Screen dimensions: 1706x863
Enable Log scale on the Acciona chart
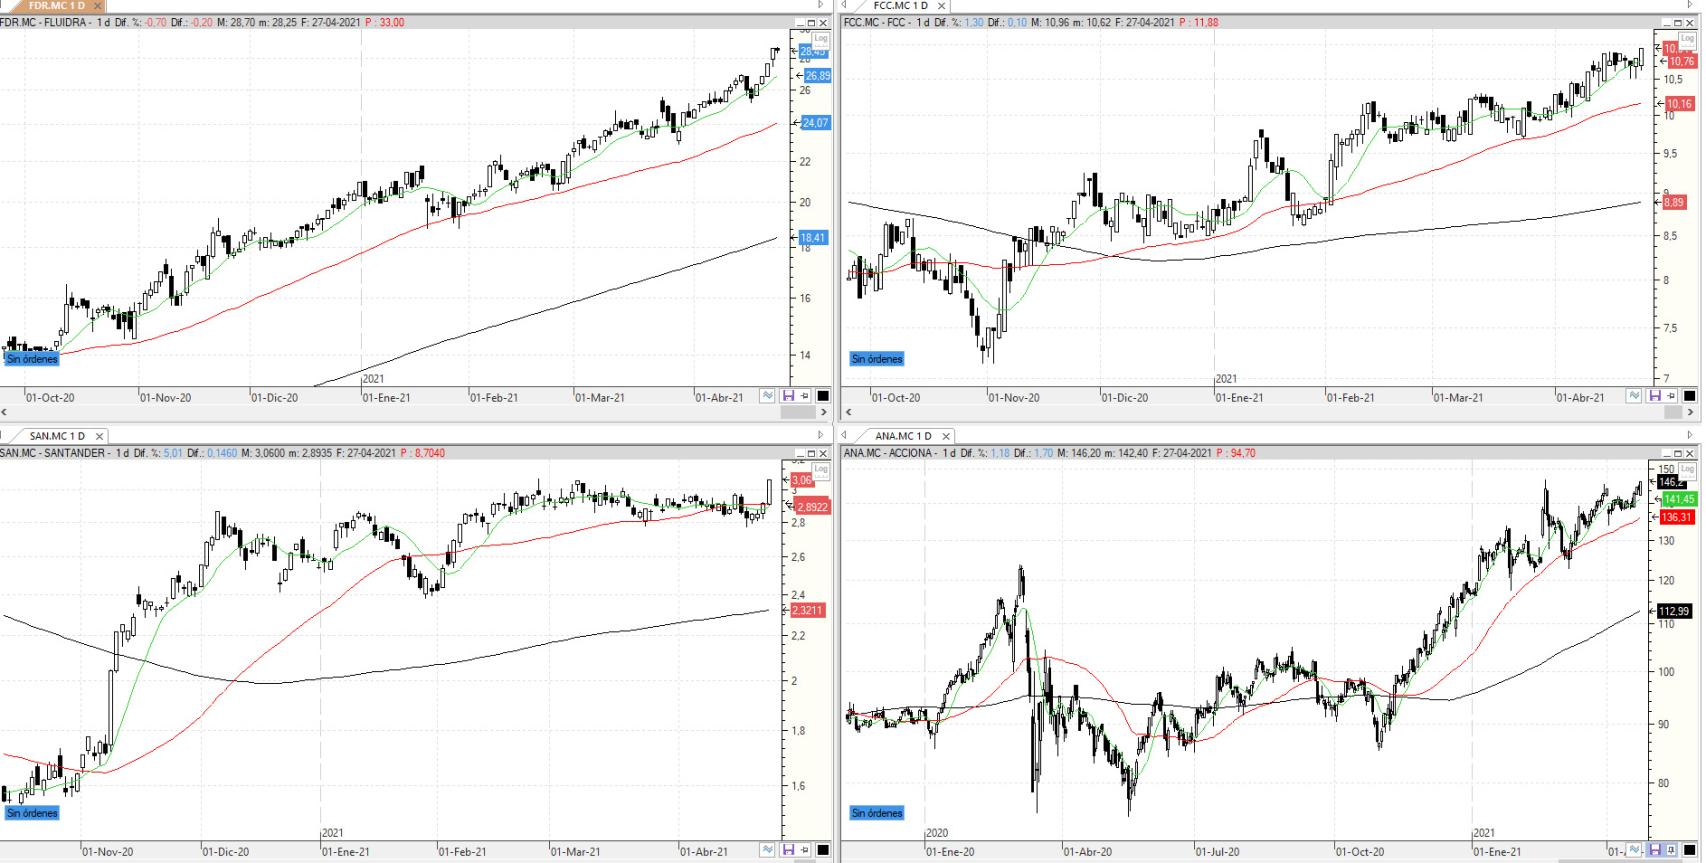[x=1687, y=469]
